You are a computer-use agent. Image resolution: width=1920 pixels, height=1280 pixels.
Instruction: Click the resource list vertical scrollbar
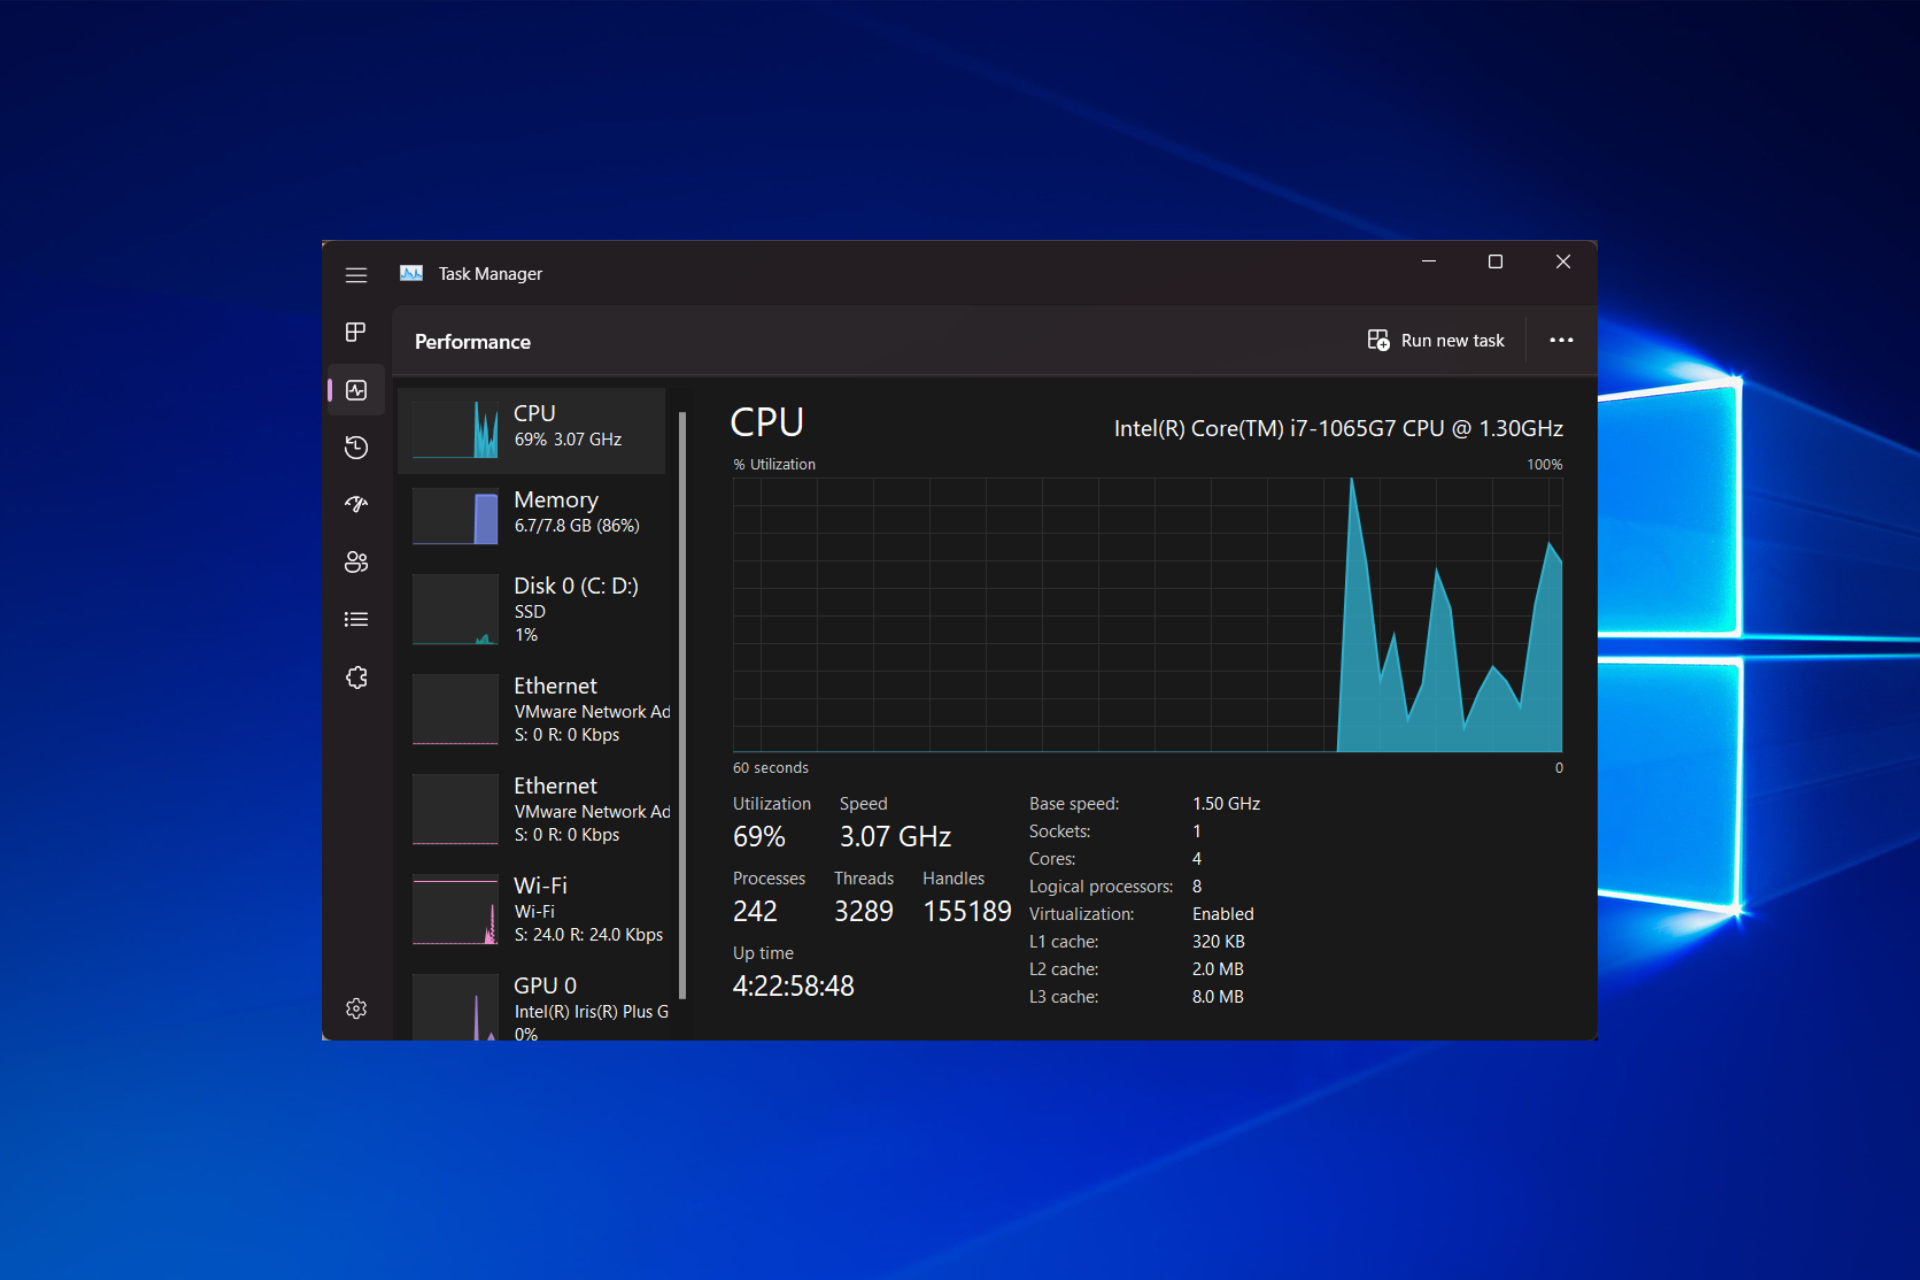pyautogui.click(x=682, y=700)
